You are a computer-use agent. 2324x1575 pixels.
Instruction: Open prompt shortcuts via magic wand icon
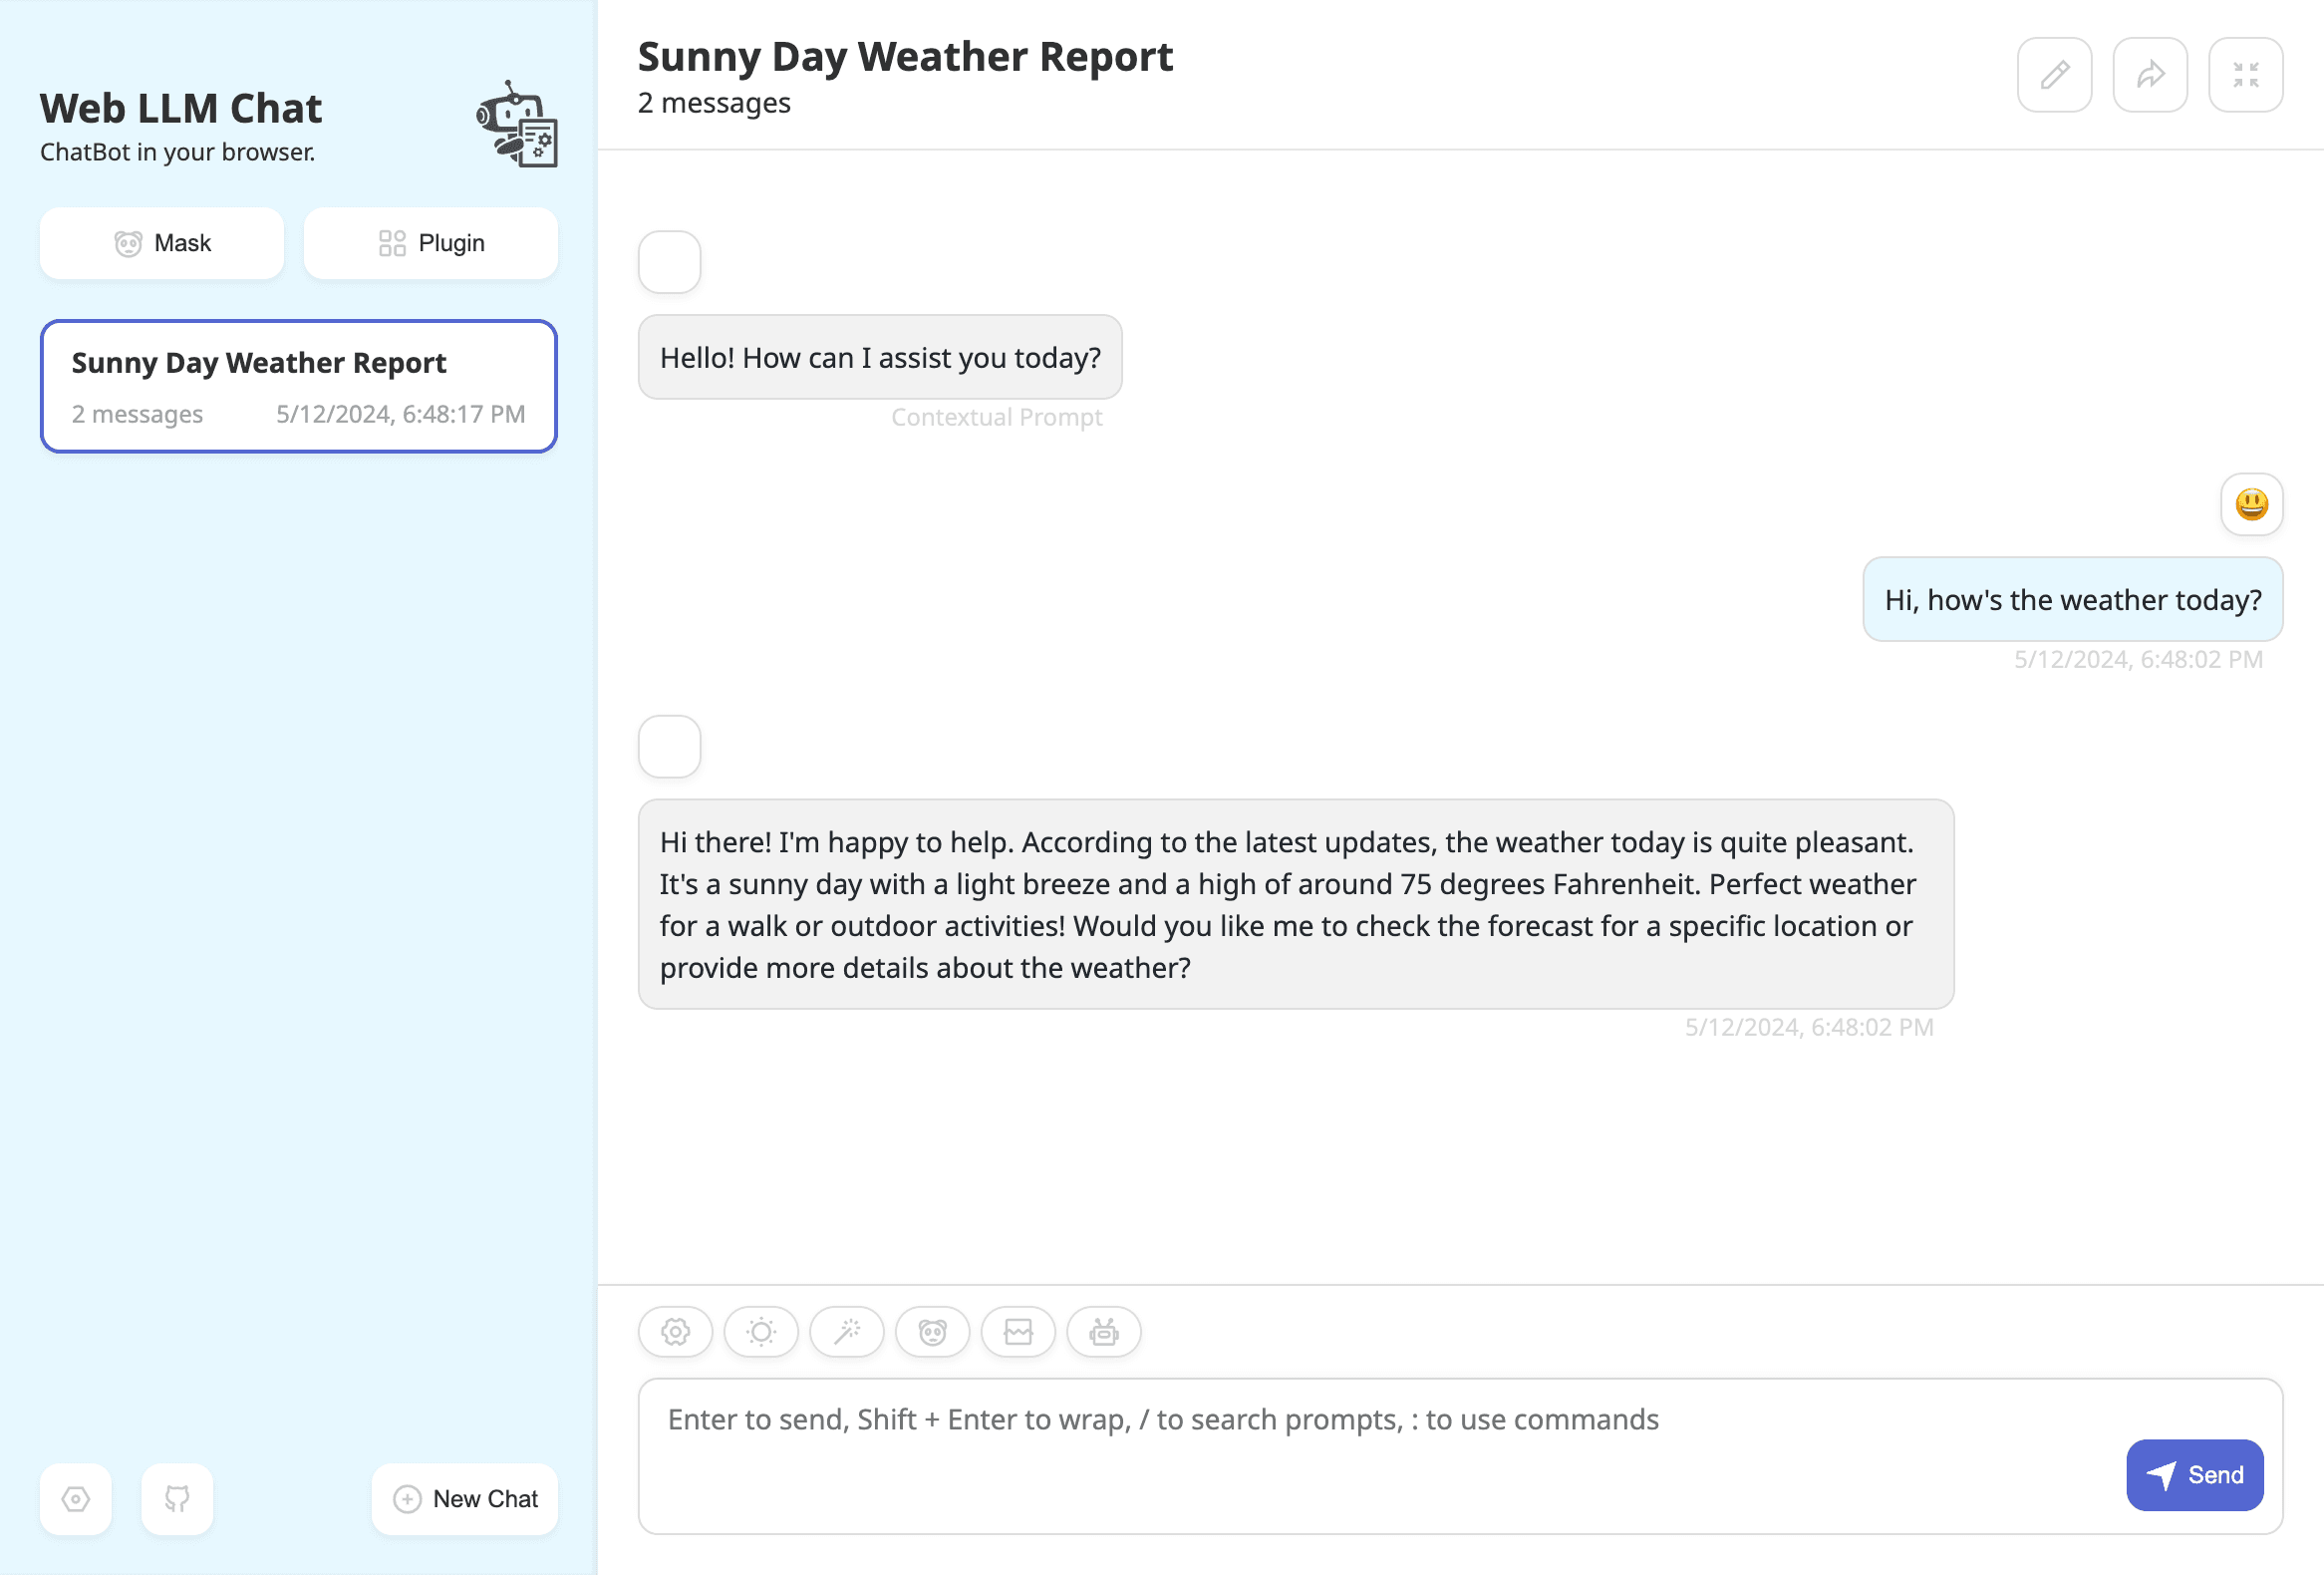pos(847,1331)
